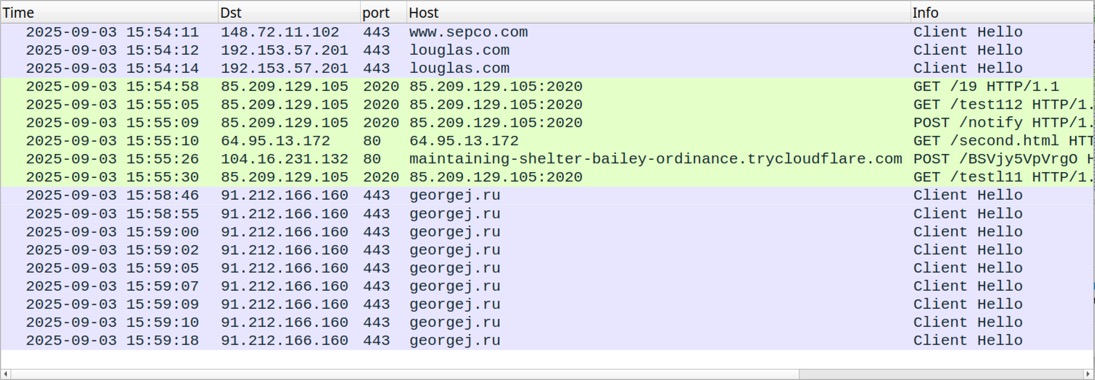Select the GET /second.html packet to 64.95.13.172
This screenshot has width=1095, height=380.
click(x=548, y=141)
